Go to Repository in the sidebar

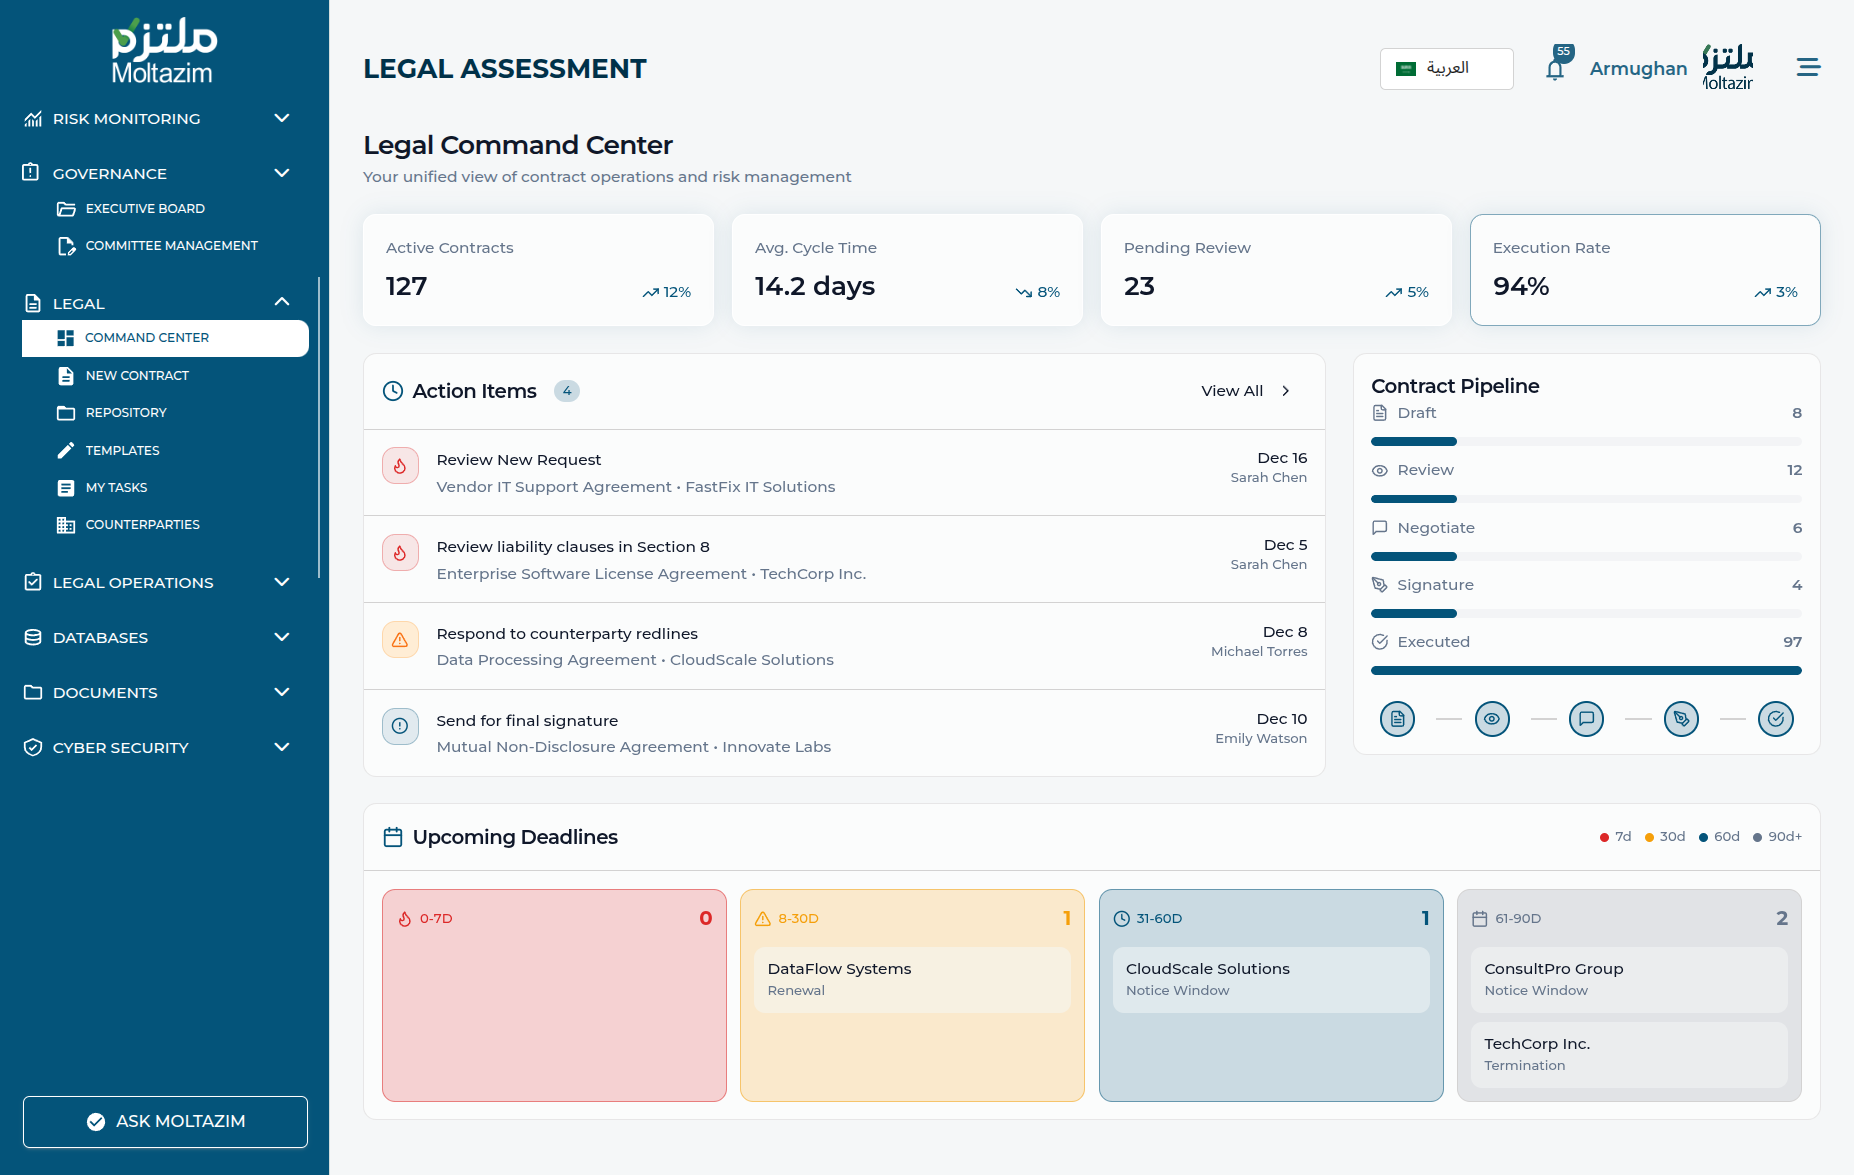pos(126,413)
